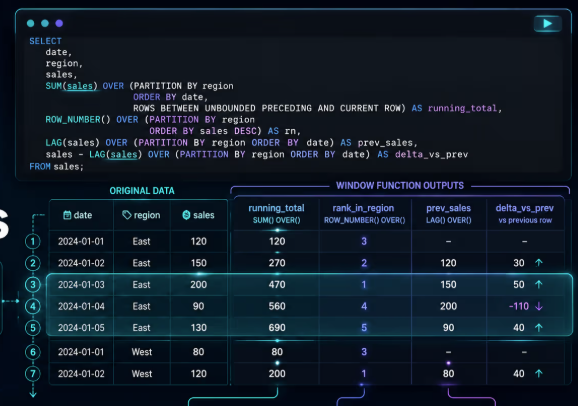Click the down arrow next to -110
The width and height of the screenshot is (578, 406).
click(539, 306)
